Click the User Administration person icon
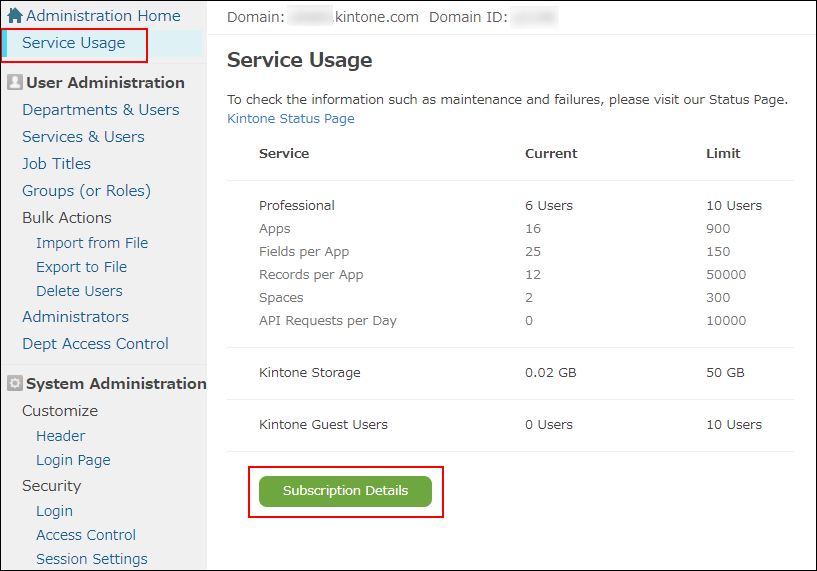817x571 pixels. point(15,83)
